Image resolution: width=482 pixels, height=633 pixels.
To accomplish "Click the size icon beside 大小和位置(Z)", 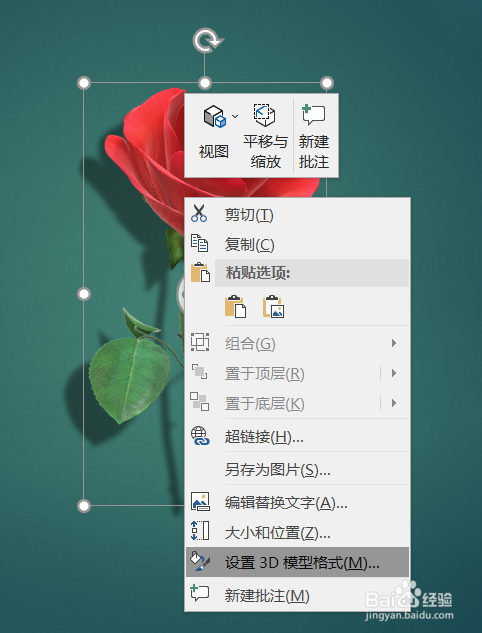I will [x=200, y=531].
